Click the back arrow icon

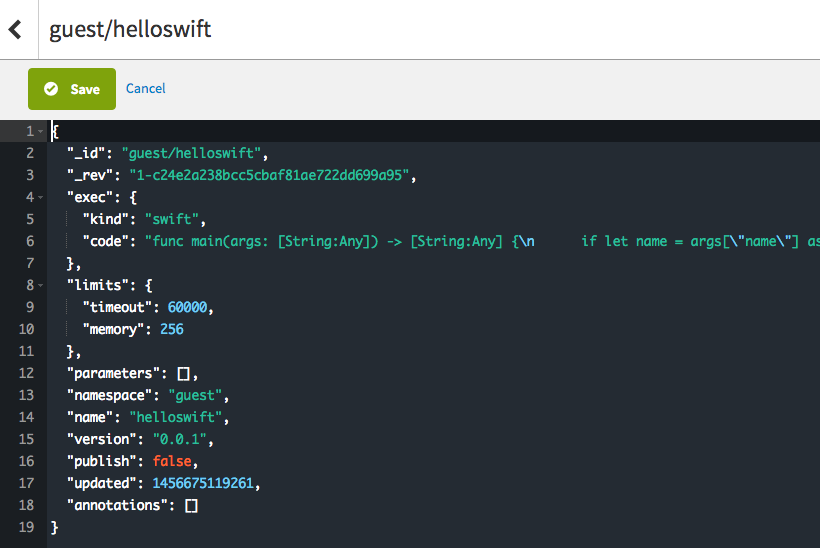(x=16, y=29)
